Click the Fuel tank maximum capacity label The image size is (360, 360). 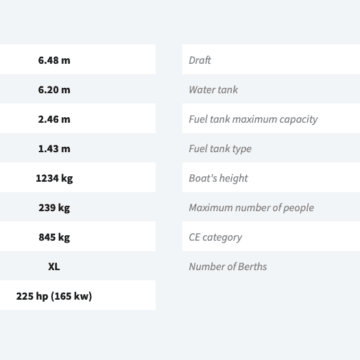click(253, 119)
